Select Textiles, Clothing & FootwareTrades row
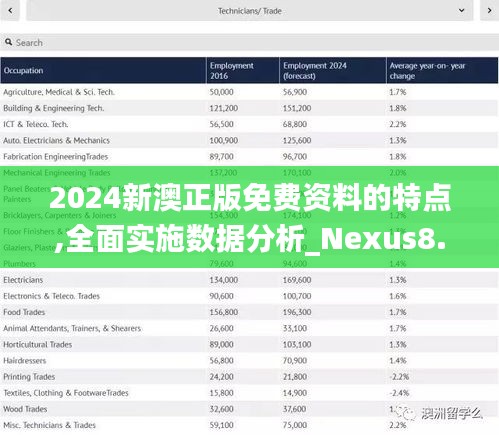This screenshot has width=499, height=435. 249,393
